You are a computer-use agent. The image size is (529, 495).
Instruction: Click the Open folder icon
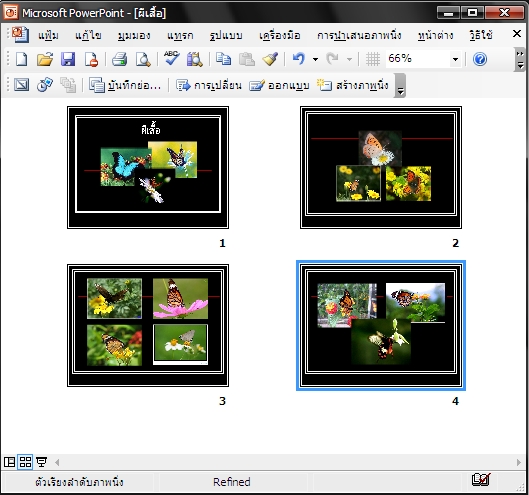tap(45, 59)
